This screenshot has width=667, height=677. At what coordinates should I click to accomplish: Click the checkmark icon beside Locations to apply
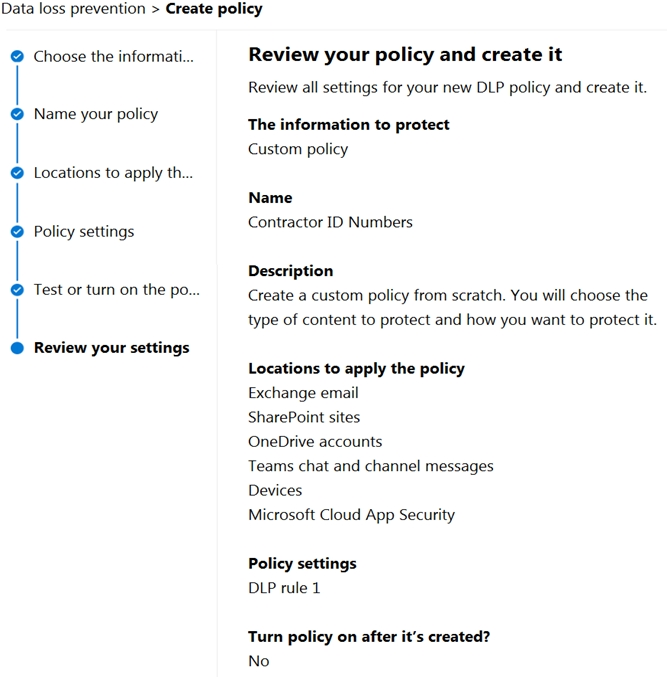click(17, 173)
